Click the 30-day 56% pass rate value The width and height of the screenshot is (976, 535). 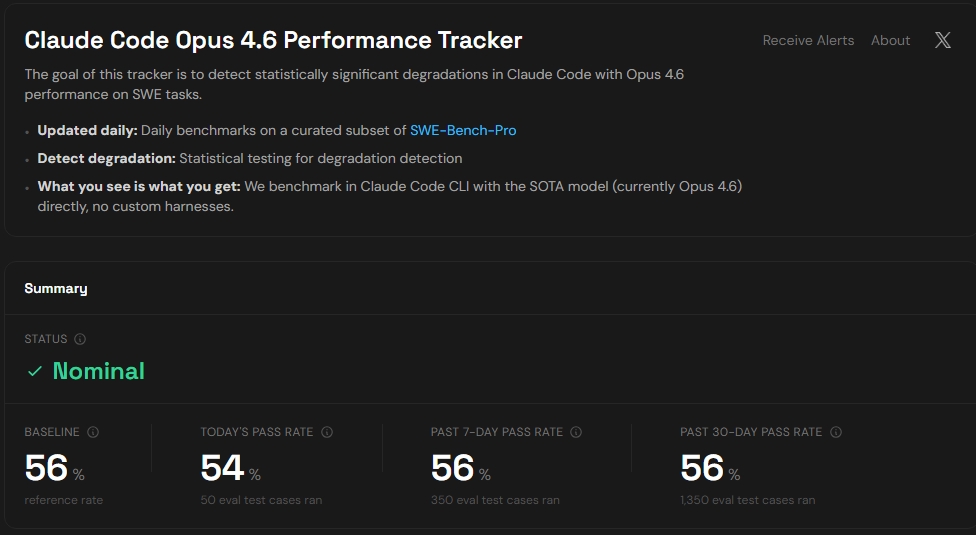coord(702,468)
